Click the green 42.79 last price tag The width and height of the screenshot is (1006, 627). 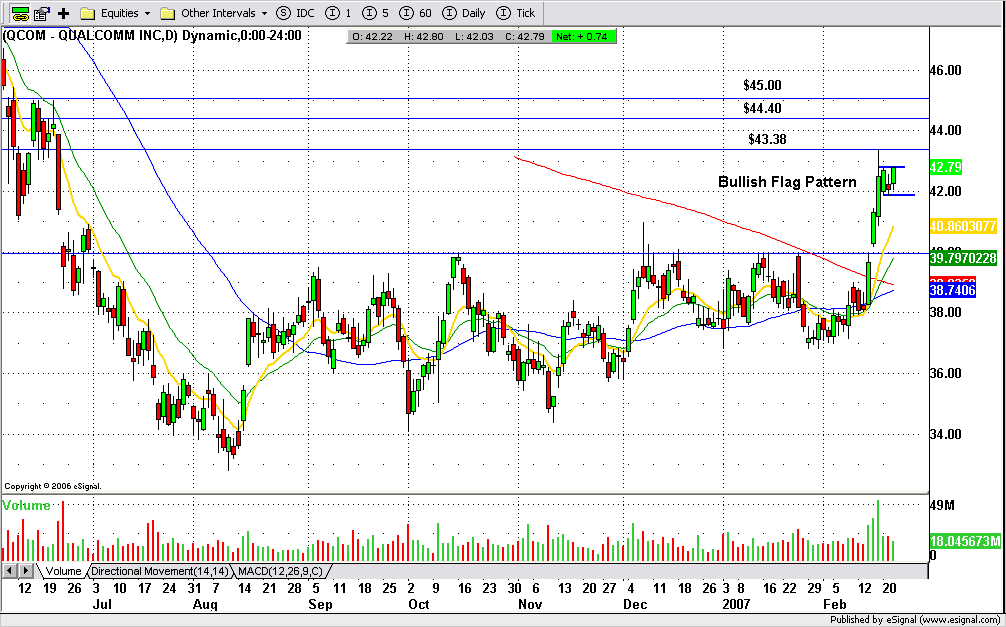946,167
